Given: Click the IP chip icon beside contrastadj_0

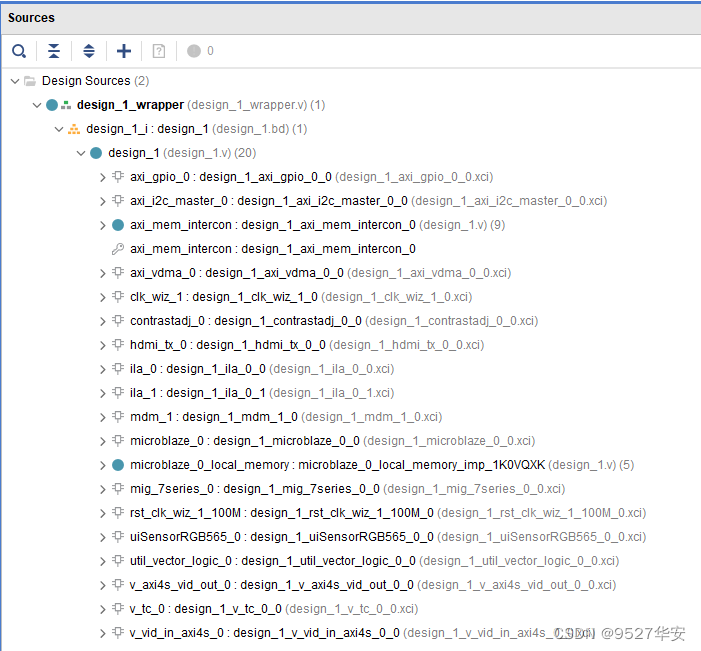Looking at the screenshot, I should pos(118,320).
